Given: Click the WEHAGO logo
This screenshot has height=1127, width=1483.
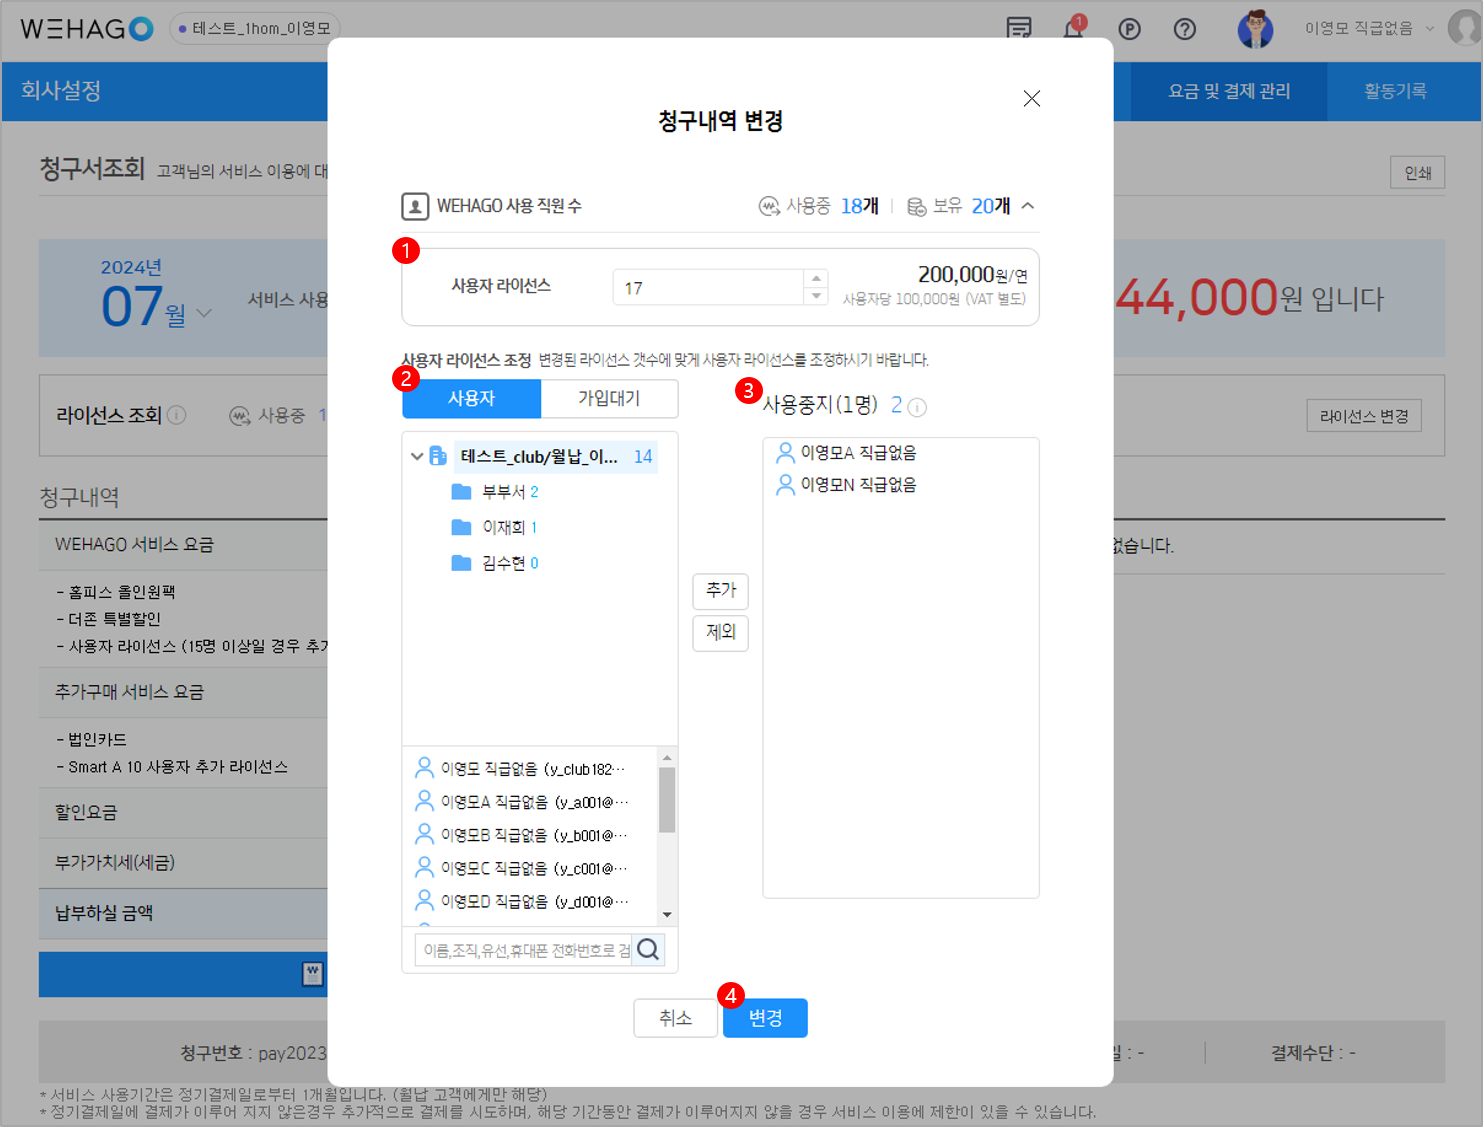Looking at the screenshot, I should point(86,29).
